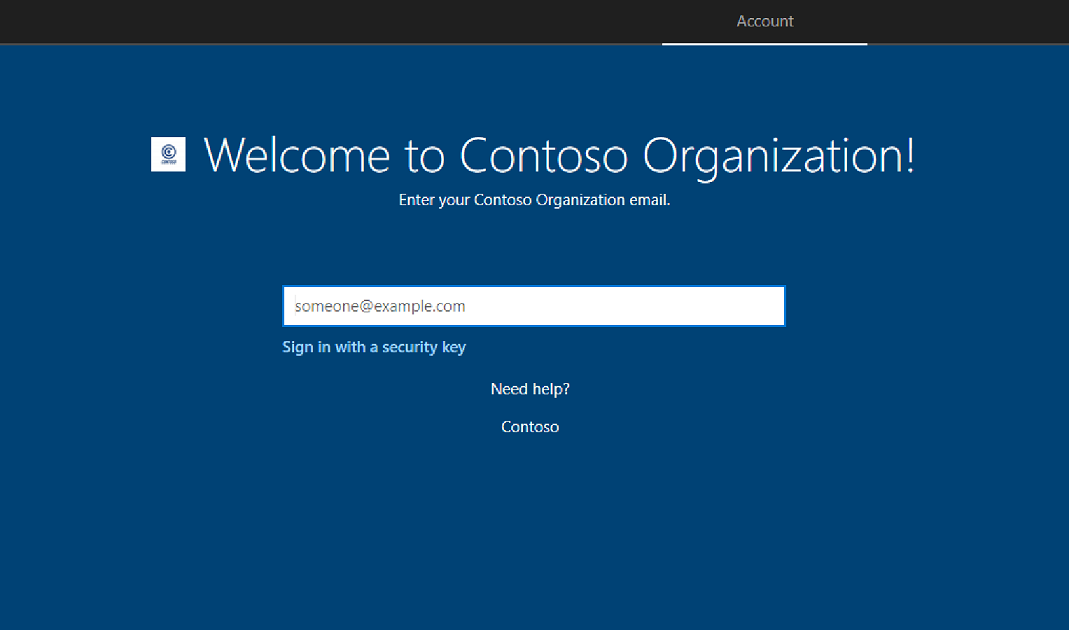Click the Welcome to Contoso Organization heading
The image size is (1069, 630).
pyautogui.click(x=560, y=155)
